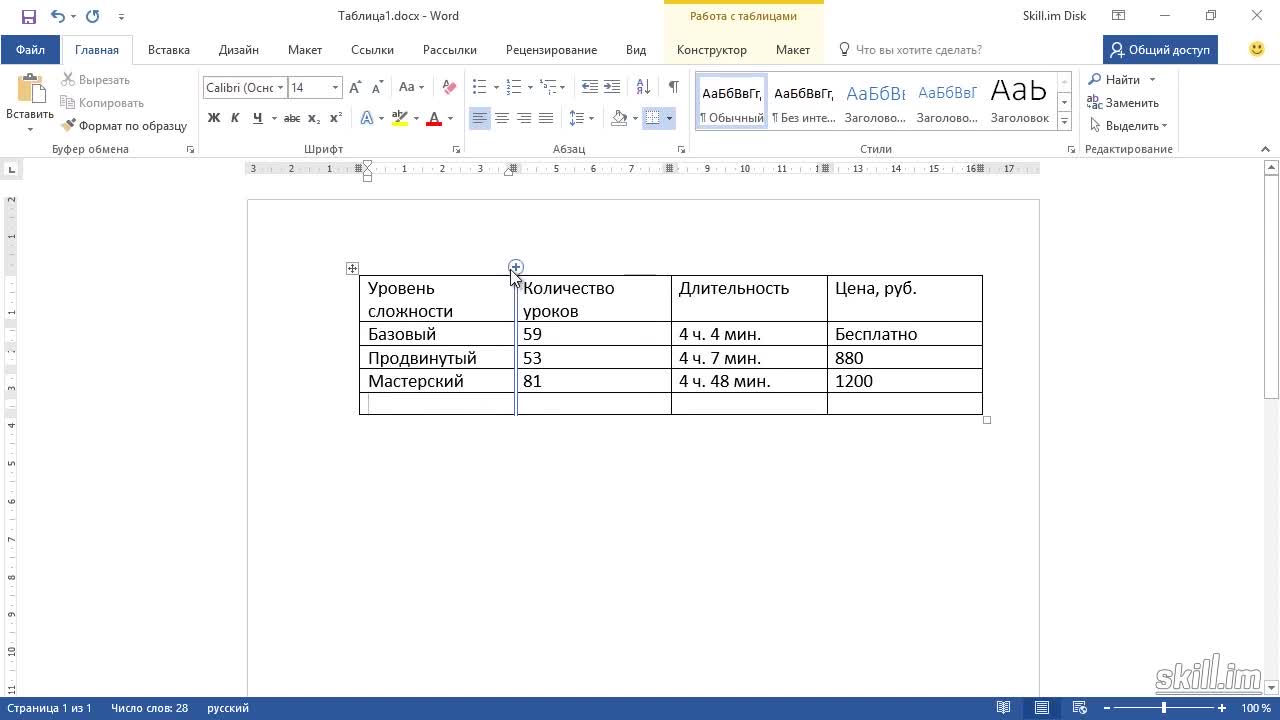Collapse the ribbon with the chevron arrow

click(x=1266, y=150)
